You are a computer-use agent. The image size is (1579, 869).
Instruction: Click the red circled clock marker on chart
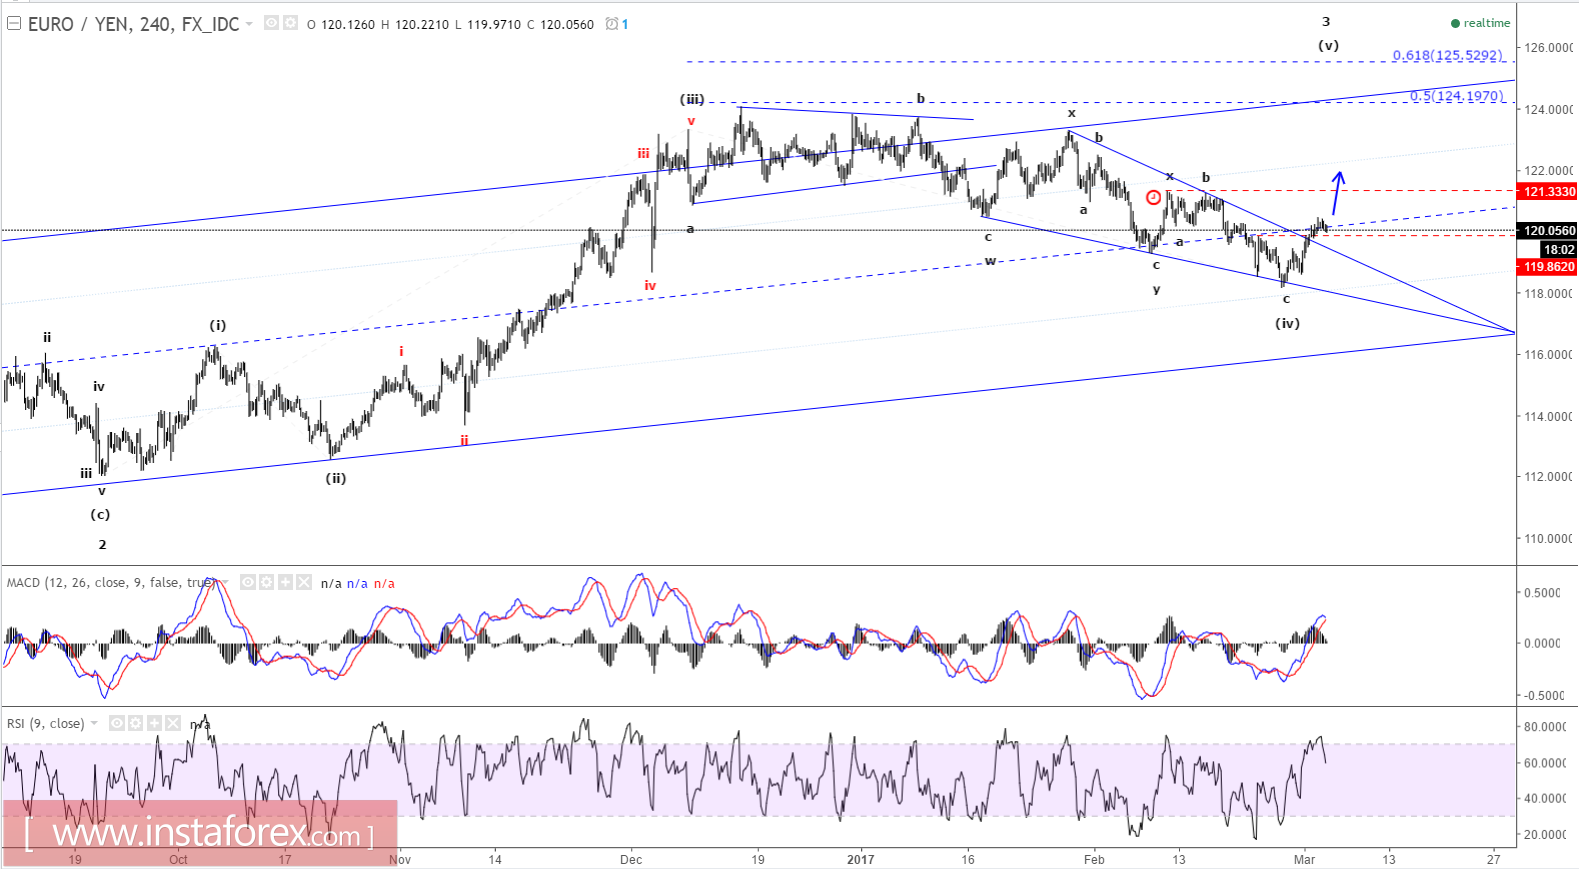(x=1153, y=197)
